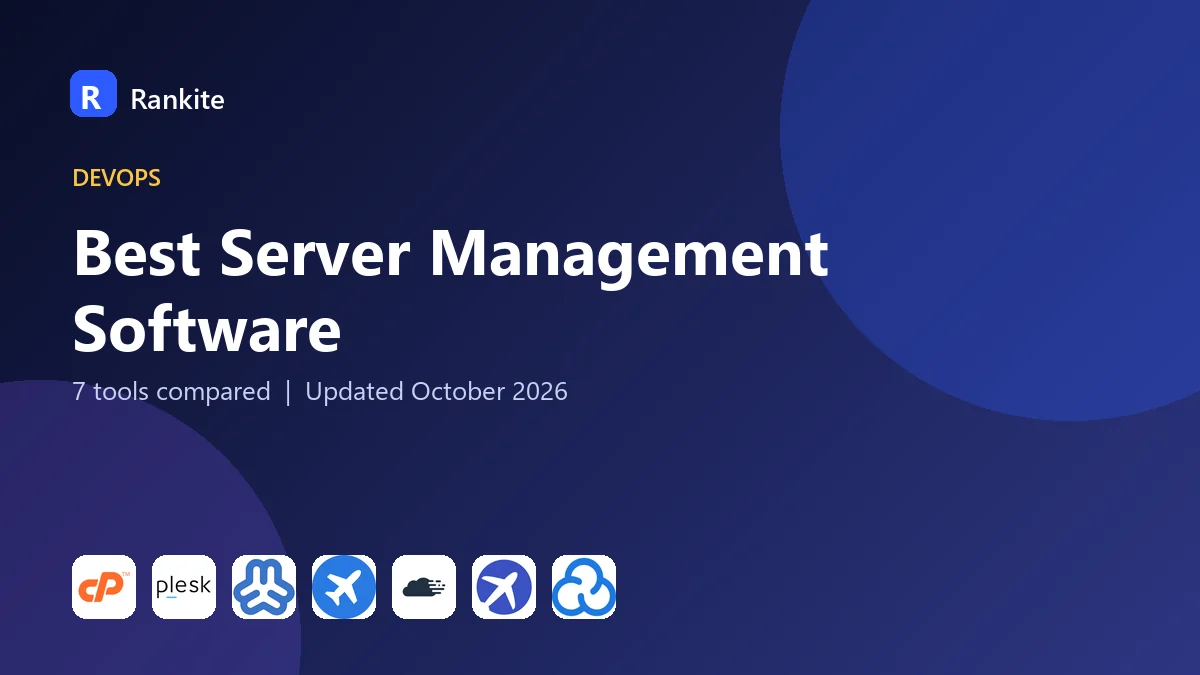Click the Webmin blue trefoil logo
This screenshot has width=1200, height=675.
point(264,587)
